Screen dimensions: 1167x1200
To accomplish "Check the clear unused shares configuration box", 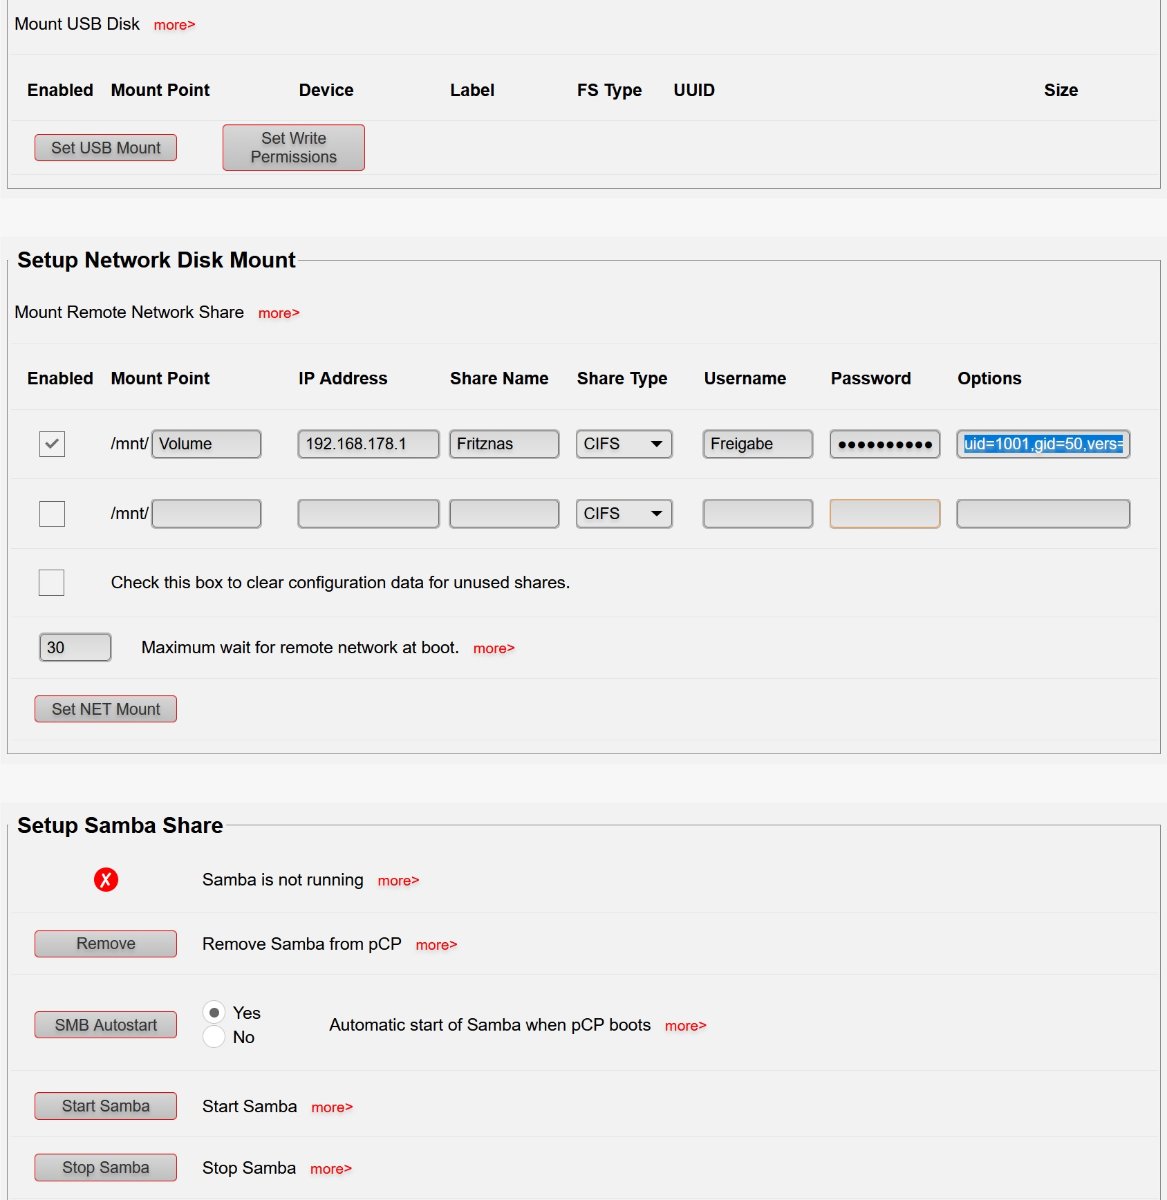I will [x=52, y=583].
